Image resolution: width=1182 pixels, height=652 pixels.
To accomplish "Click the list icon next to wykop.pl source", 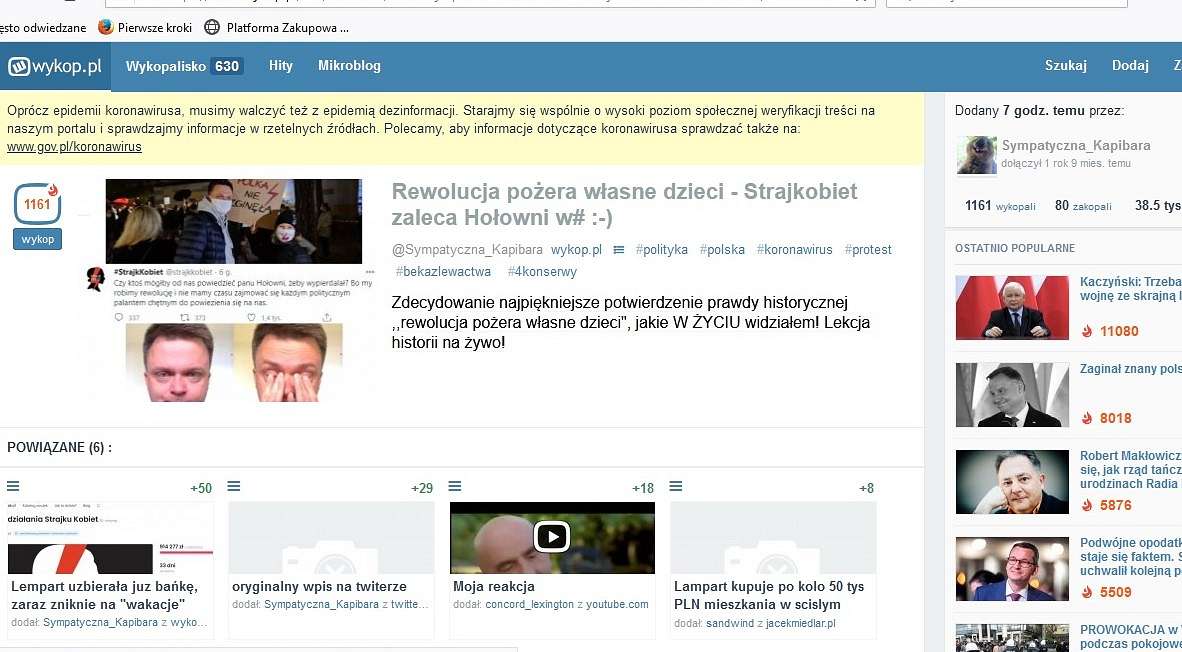I will pos(619,249).
